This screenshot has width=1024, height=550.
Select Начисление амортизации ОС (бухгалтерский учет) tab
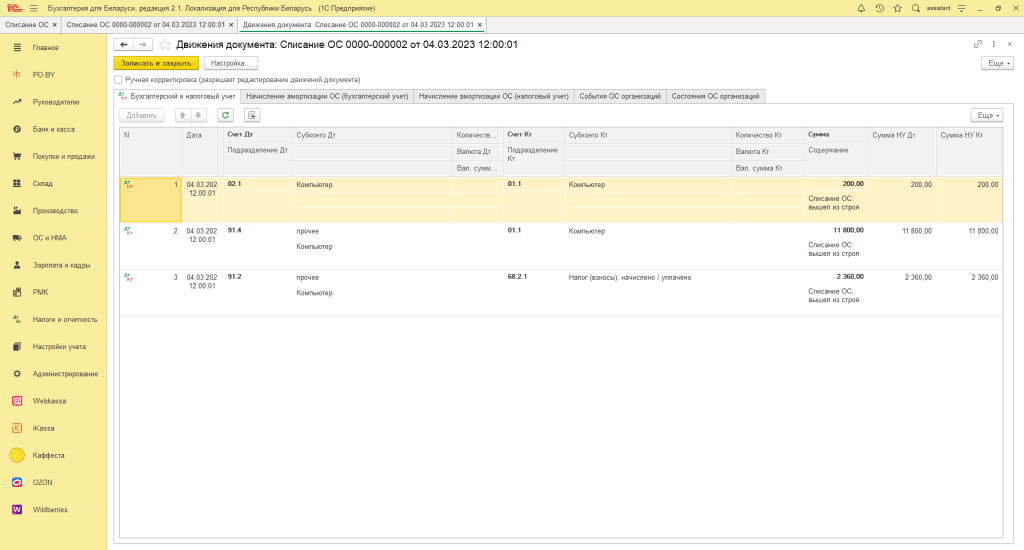[x=327, y=97]
